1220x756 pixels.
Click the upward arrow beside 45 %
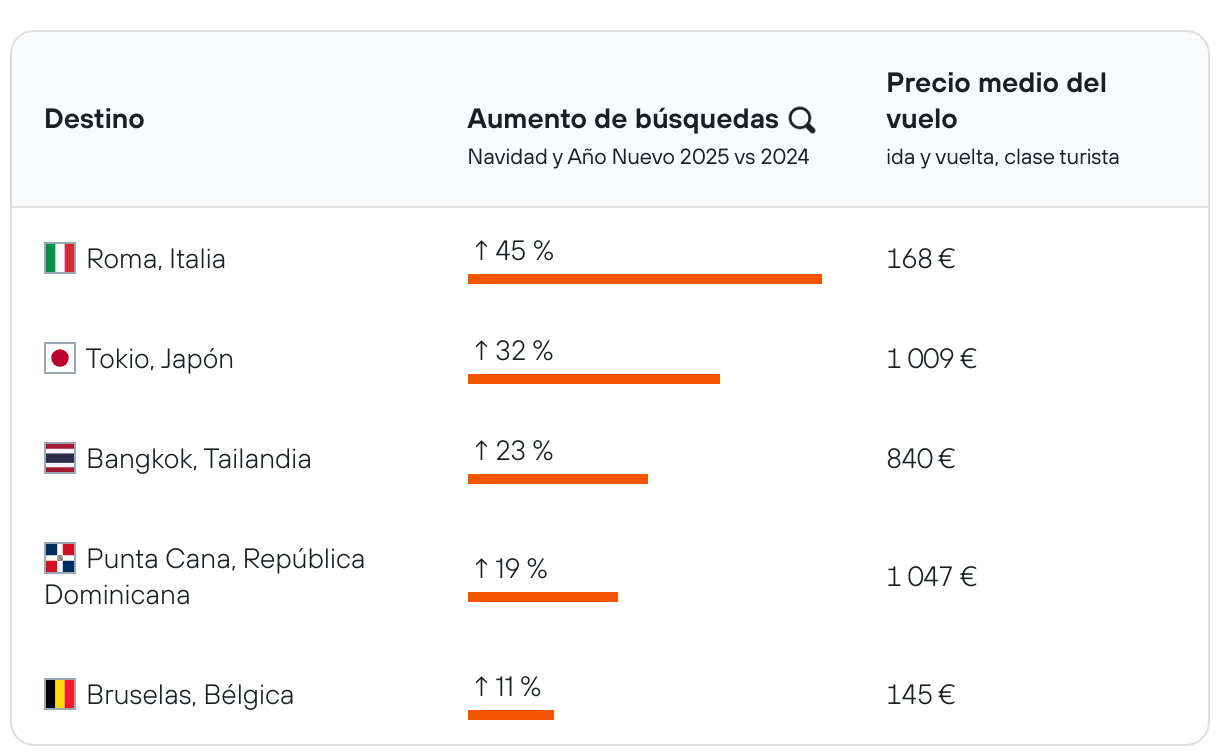click(x=481, y=251)
